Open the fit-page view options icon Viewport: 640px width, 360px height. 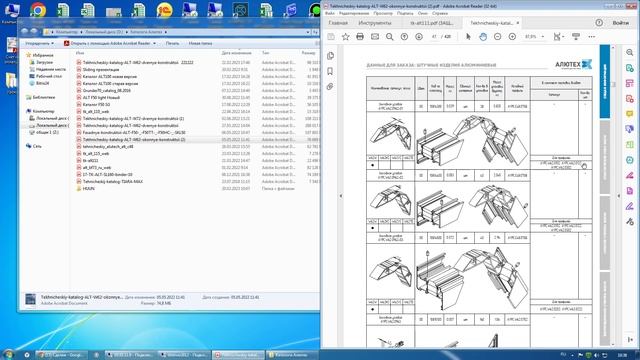click(x=558, y=37)
